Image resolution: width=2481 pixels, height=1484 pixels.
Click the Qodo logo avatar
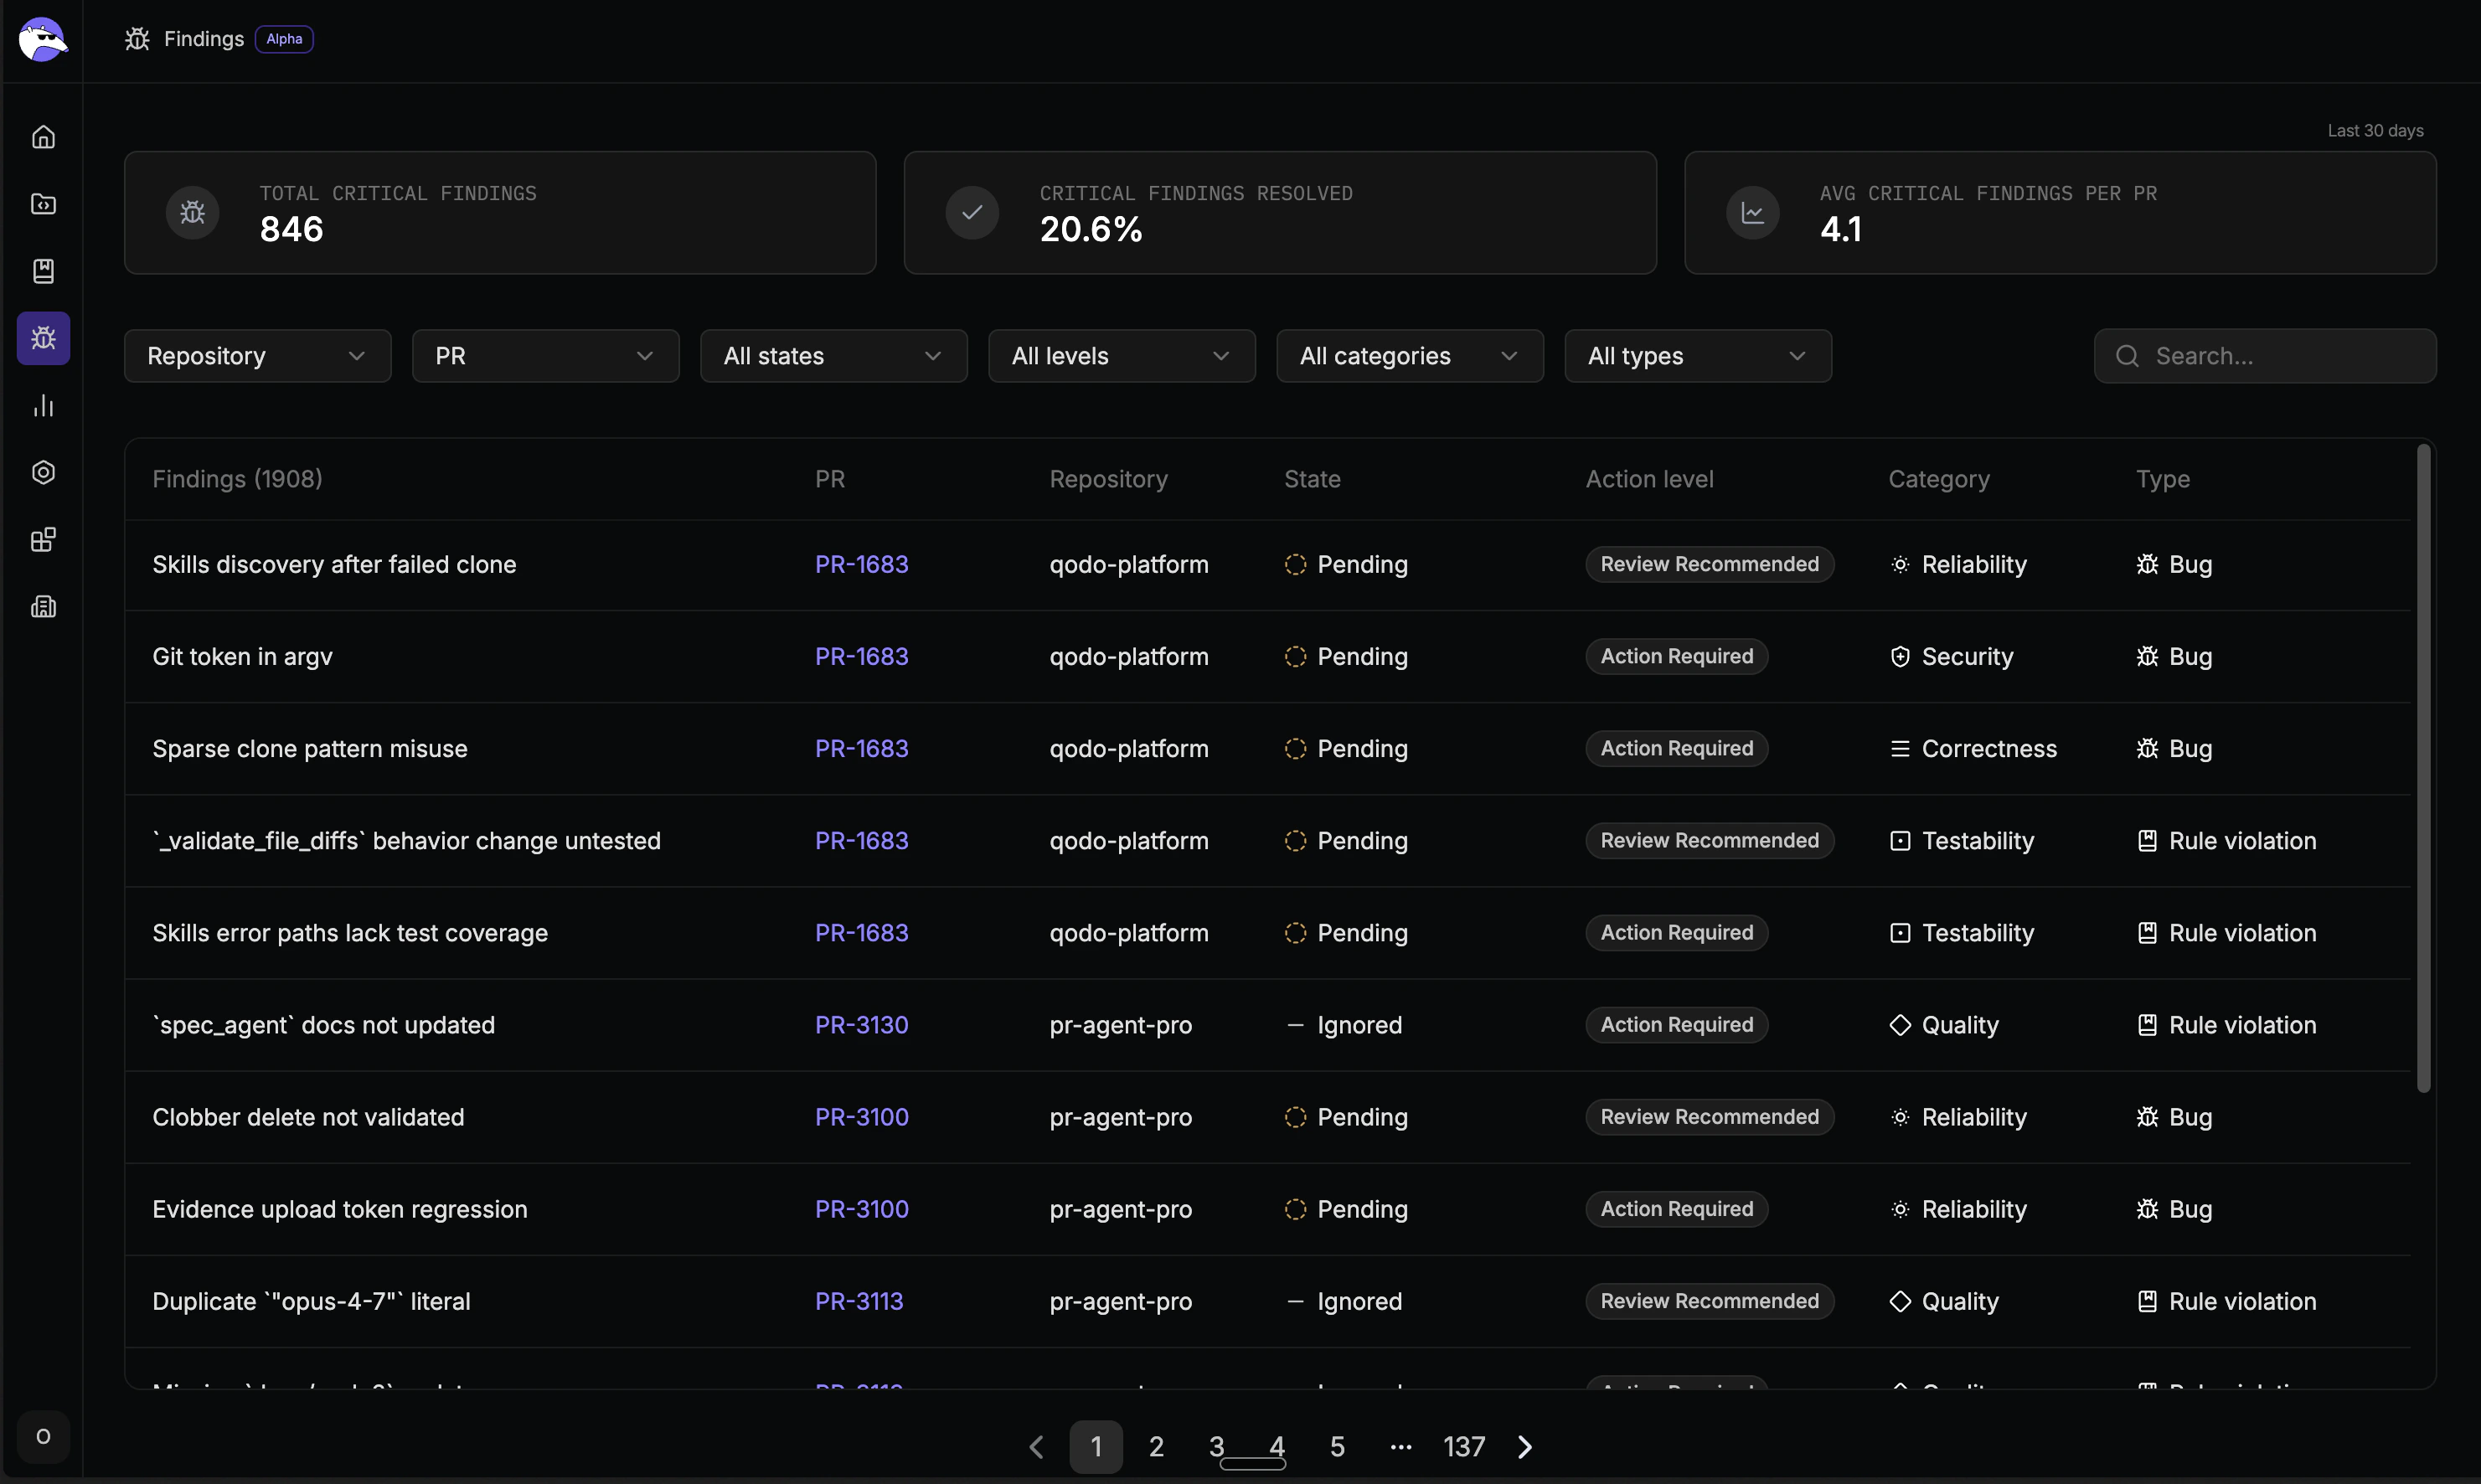[42, 39]
